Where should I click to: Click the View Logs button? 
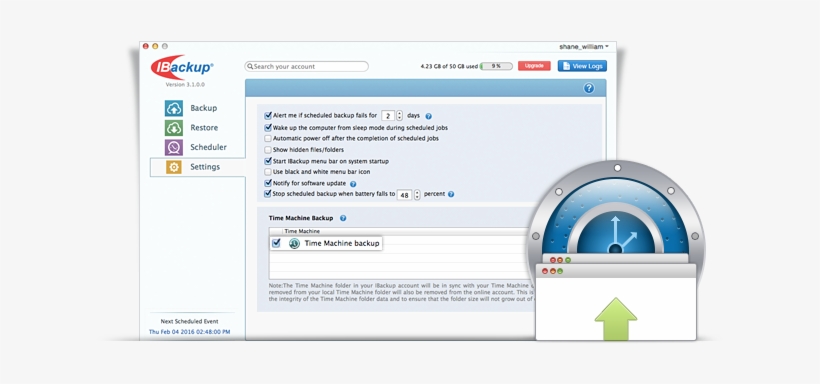582,66
